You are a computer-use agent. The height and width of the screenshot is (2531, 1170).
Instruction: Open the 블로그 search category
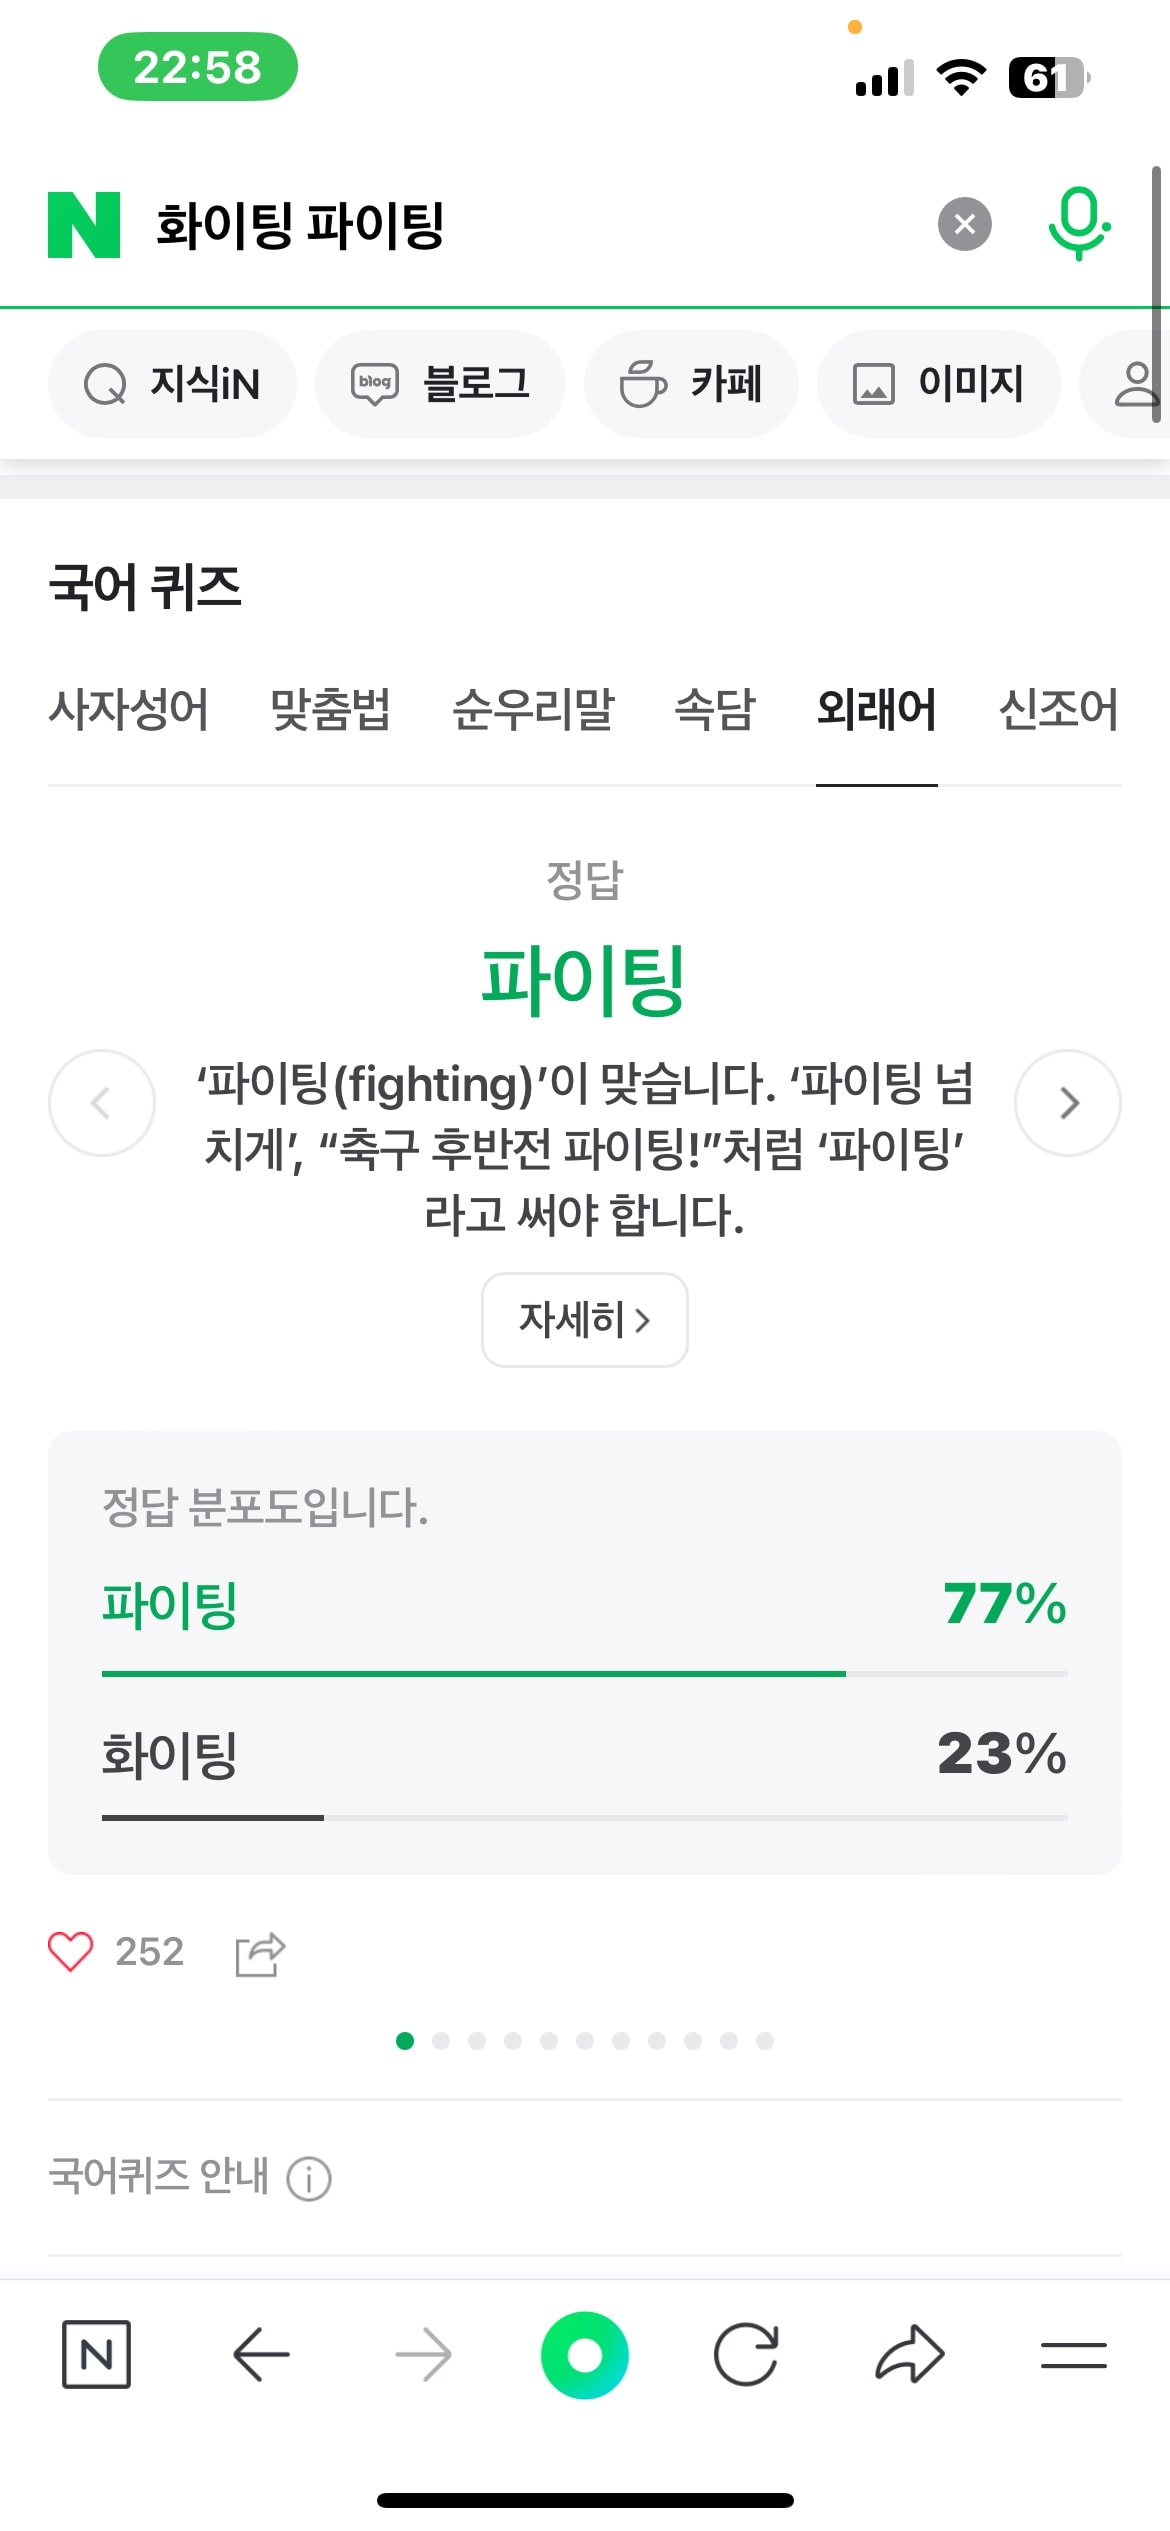point(440,384)
